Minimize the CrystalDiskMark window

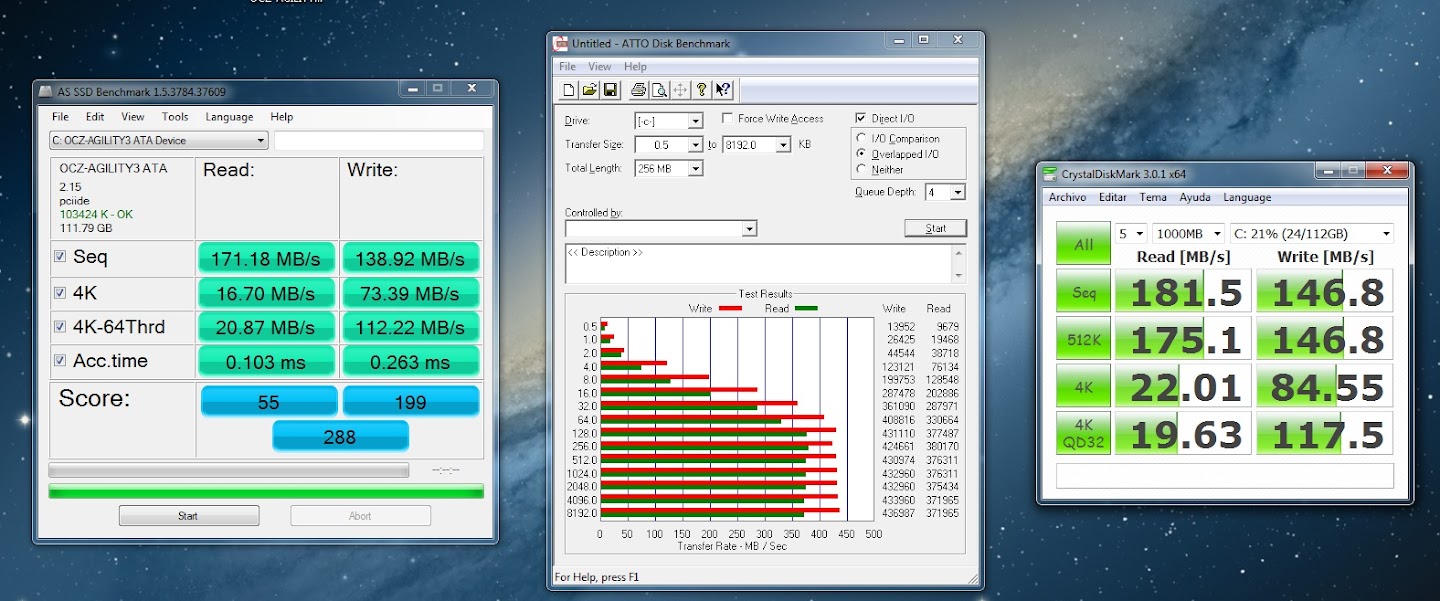pos(1328,170)
